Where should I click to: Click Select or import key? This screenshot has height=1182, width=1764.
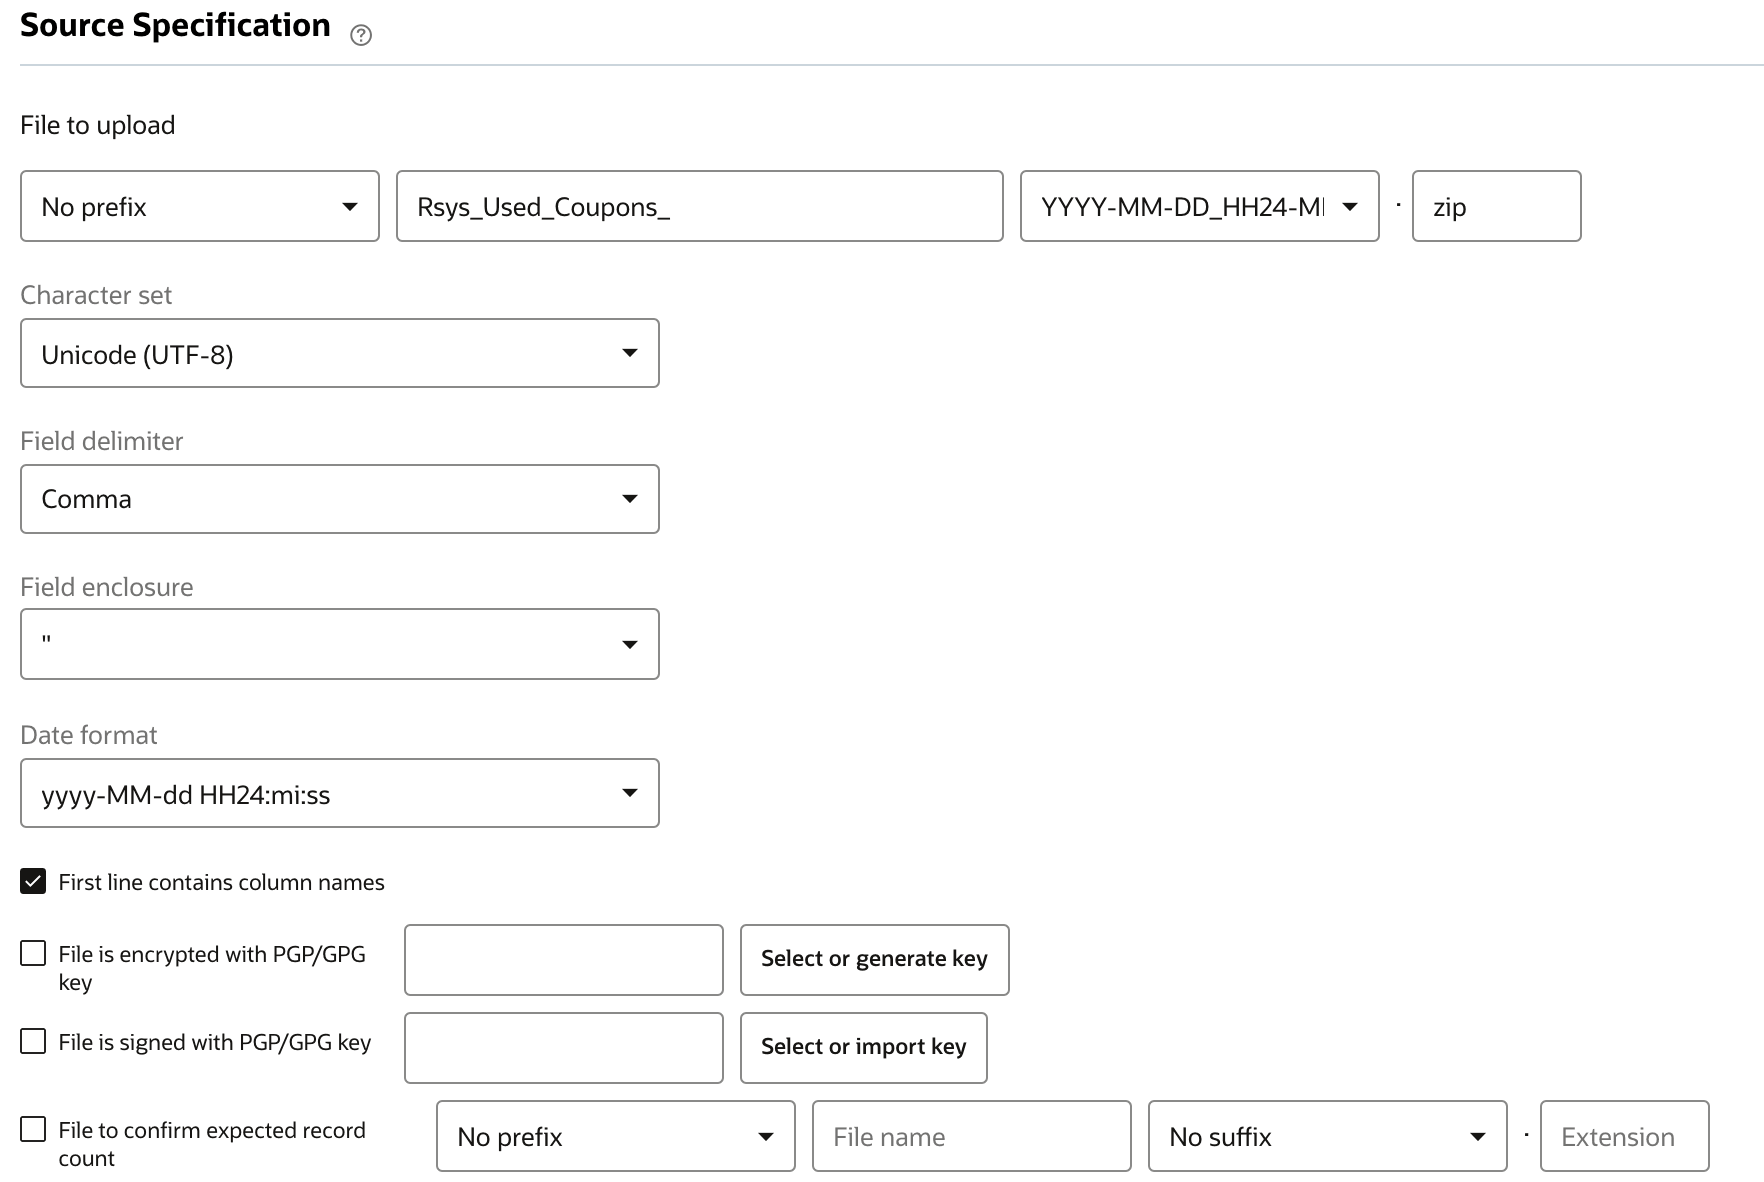[863, 1047]
